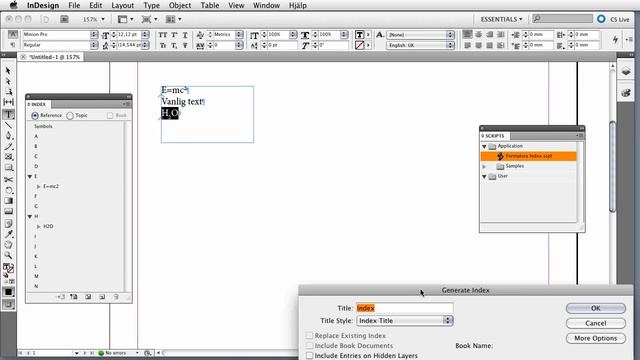Select the Gradient Swatch tool
This screenshot has height=360, width=640.
[x=8, y=201]
